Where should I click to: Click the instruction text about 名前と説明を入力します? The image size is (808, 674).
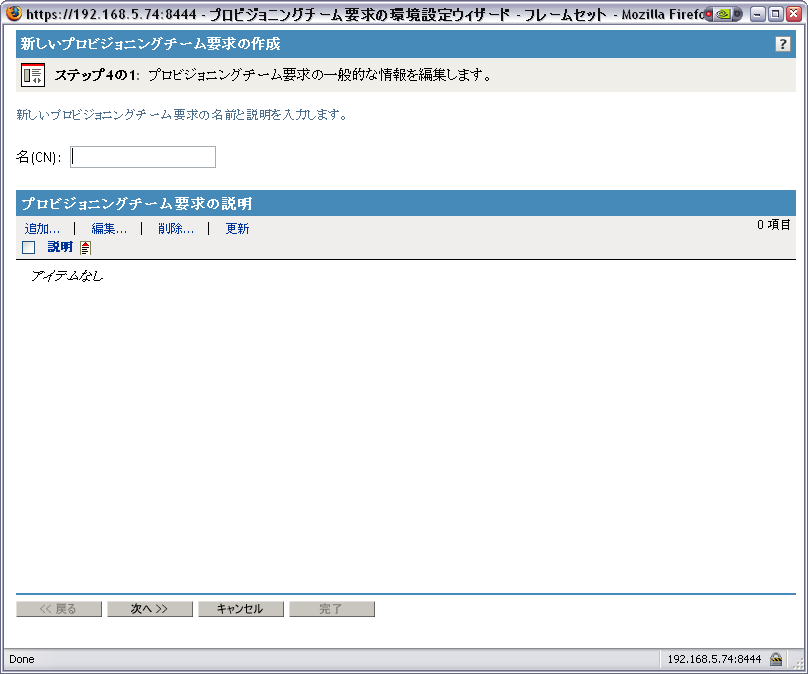click(x=182, y=114)
